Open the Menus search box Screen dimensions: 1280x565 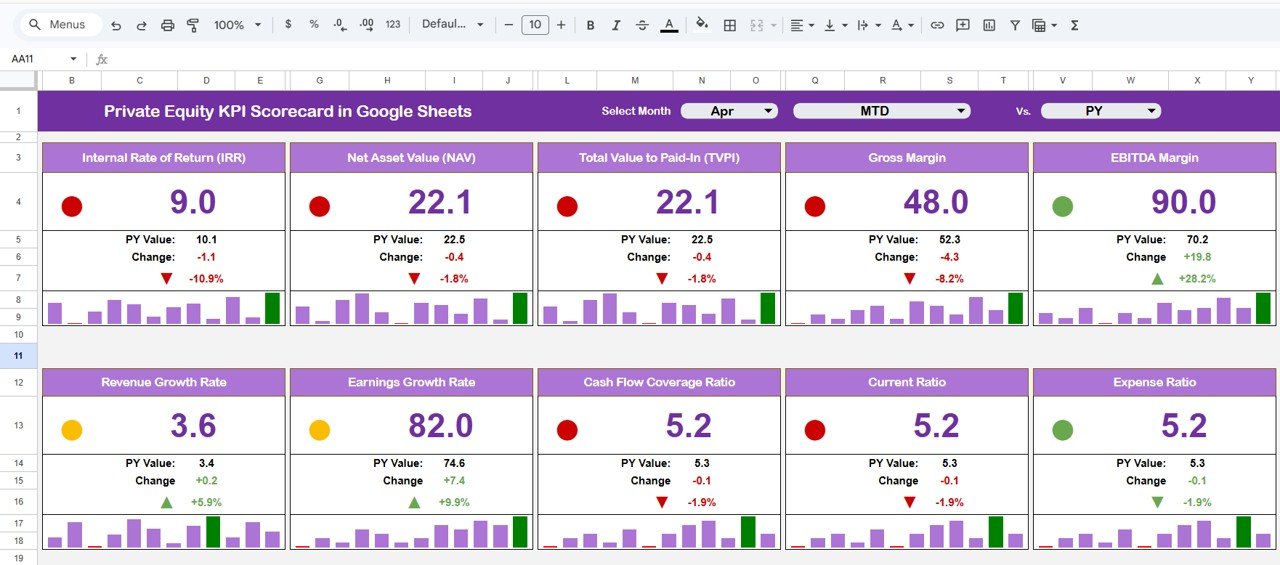(x=60, y=25)
